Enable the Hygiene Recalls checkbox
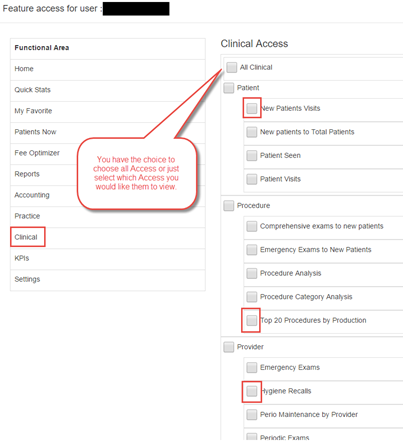 click(x=252, y=391)
